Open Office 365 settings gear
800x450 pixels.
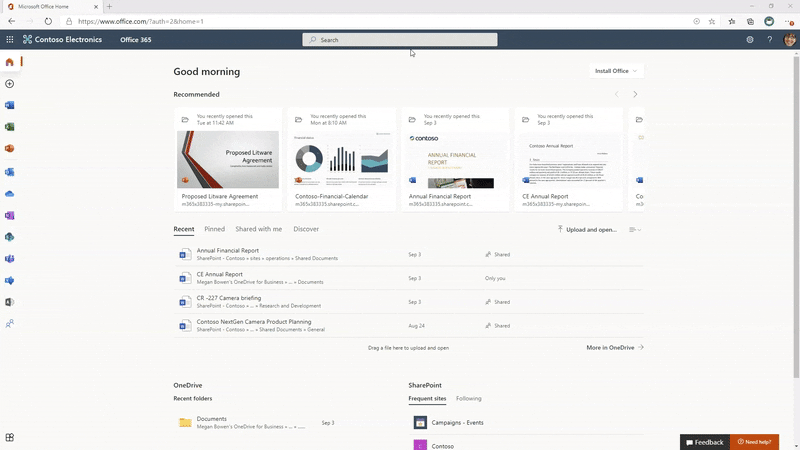(749, 39)
